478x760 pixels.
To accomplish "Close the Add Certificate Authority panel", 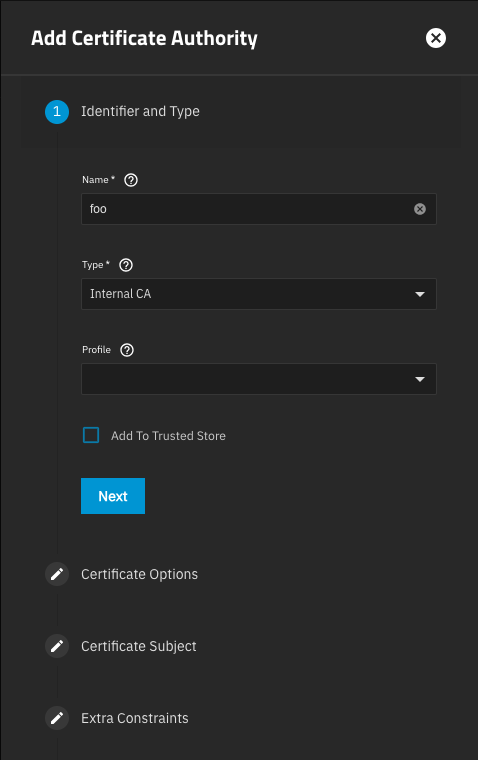I will (x=436, y=38).
